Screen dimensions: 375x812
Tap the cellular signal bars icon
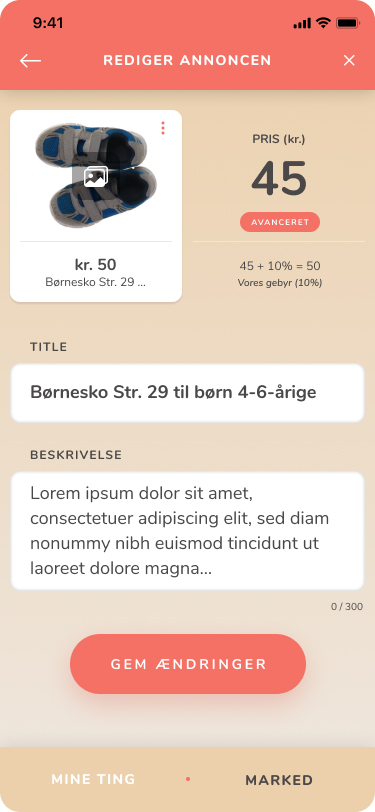coord(302,23)
